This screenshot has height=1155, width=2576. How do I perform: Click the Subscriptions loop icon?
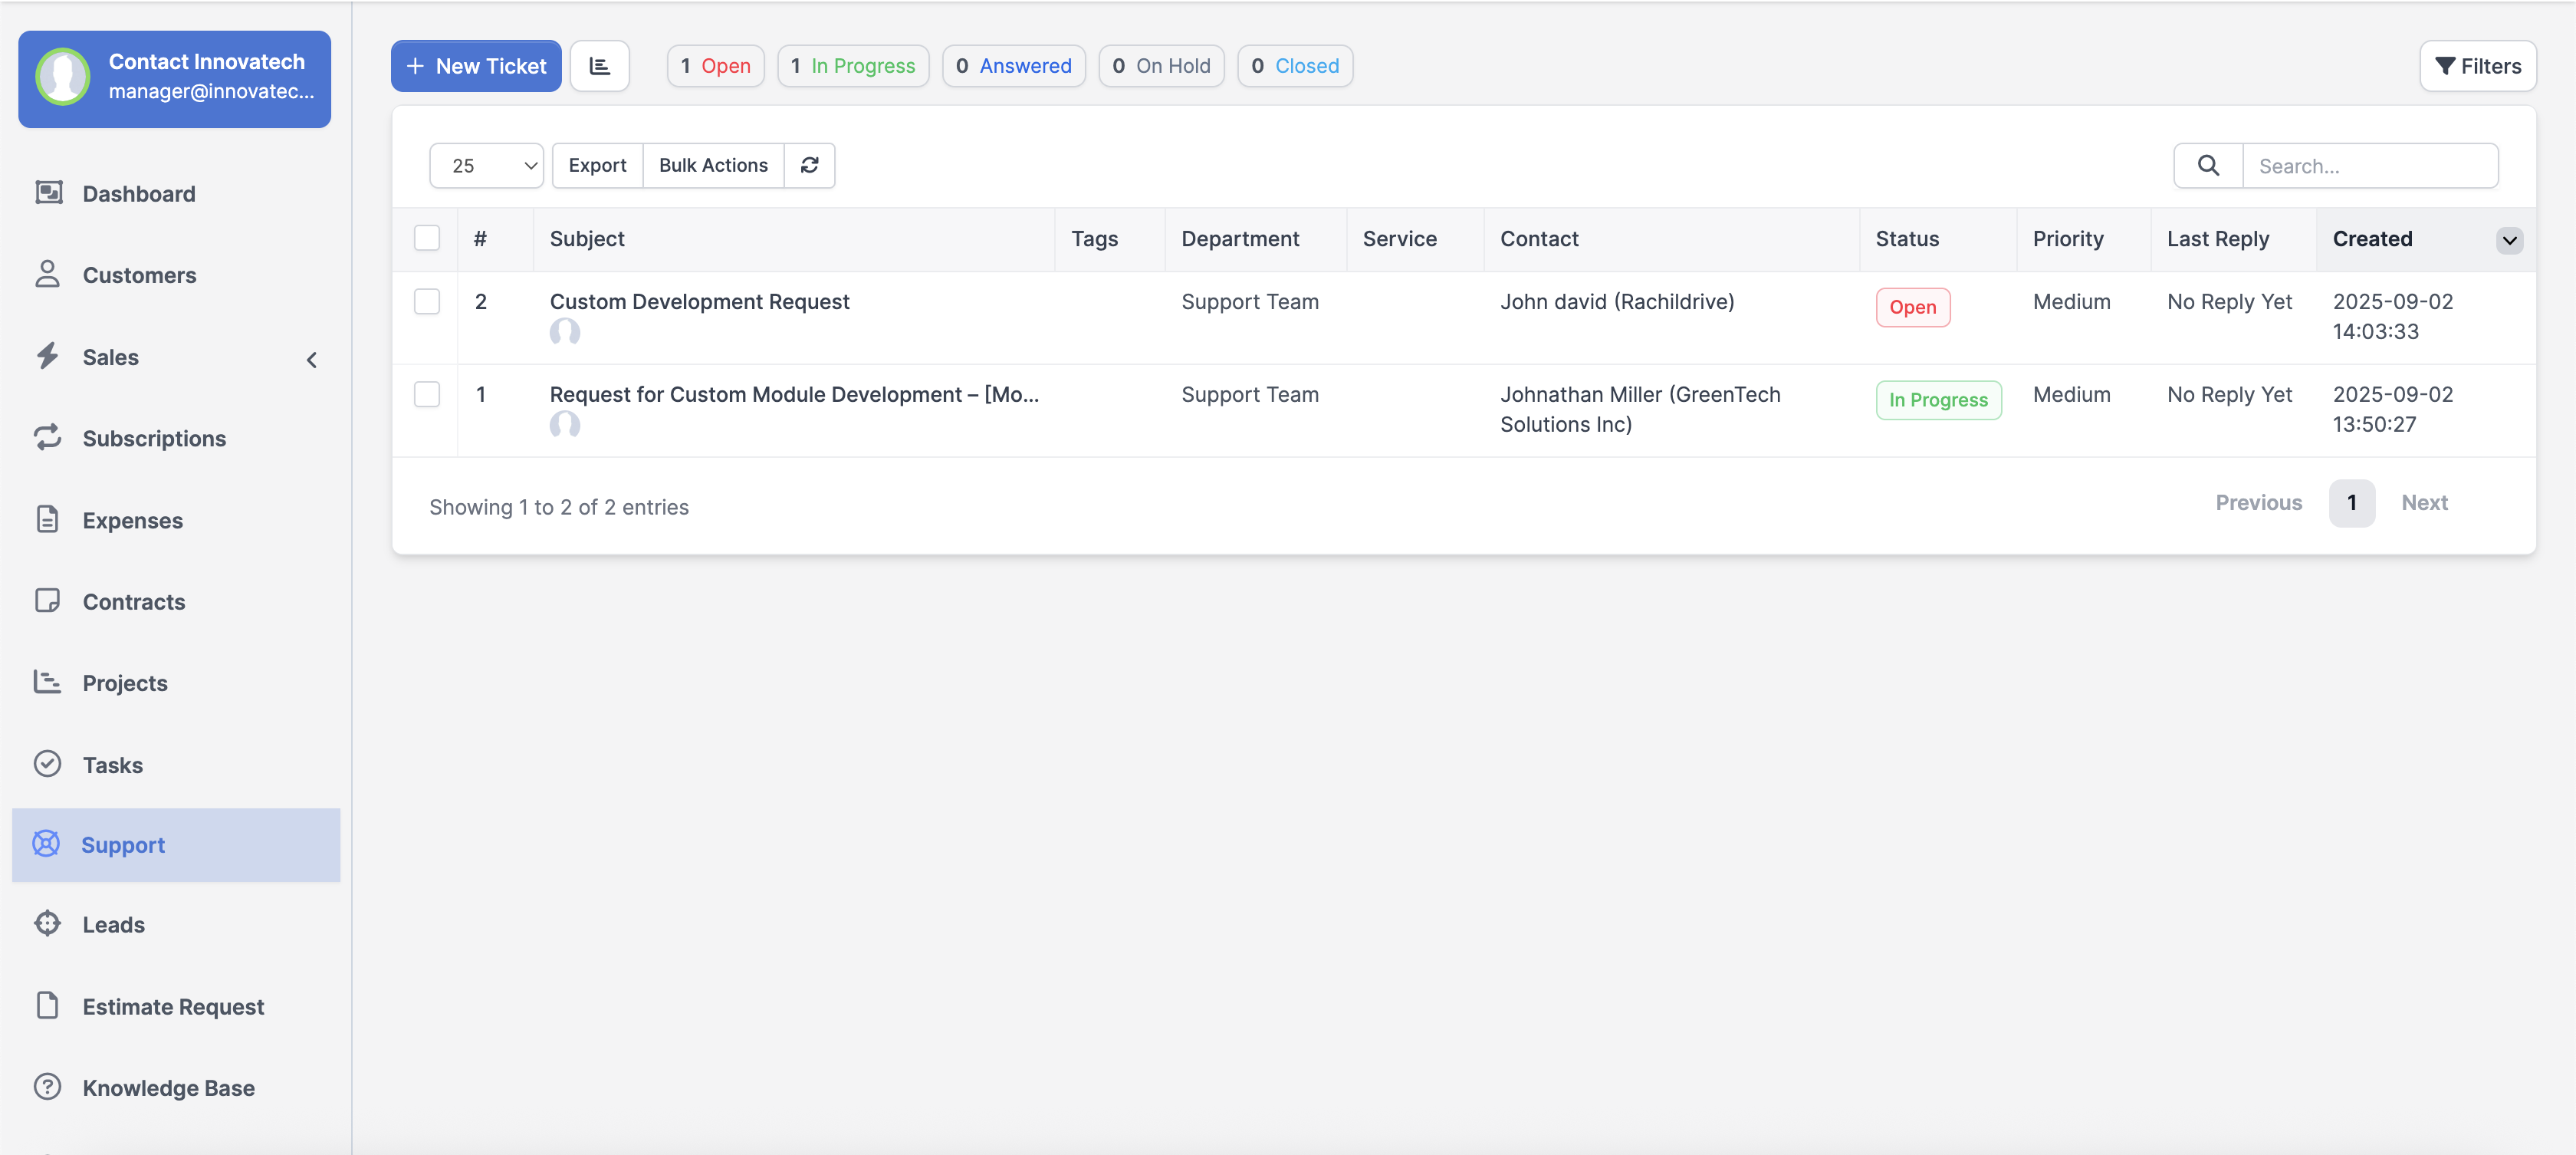point(48,437)
